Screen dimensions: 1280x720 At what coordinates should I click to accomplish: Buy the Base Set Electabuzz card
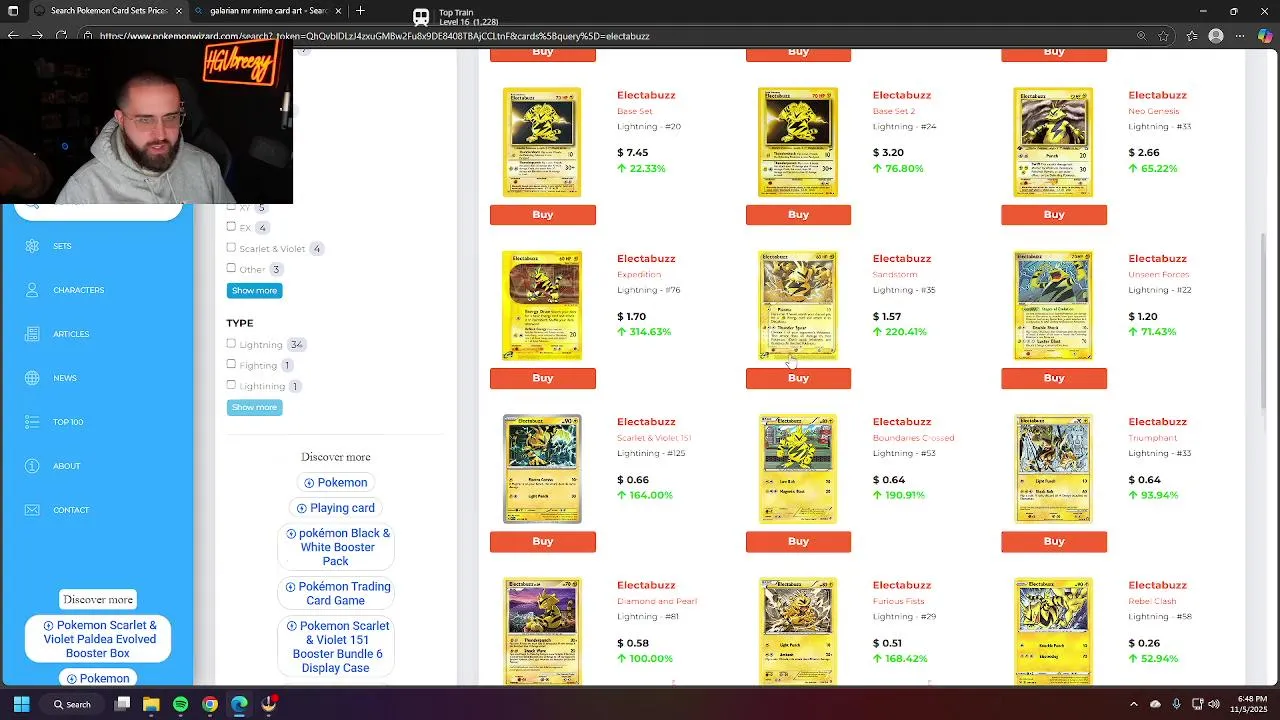[x=543, y=215]
